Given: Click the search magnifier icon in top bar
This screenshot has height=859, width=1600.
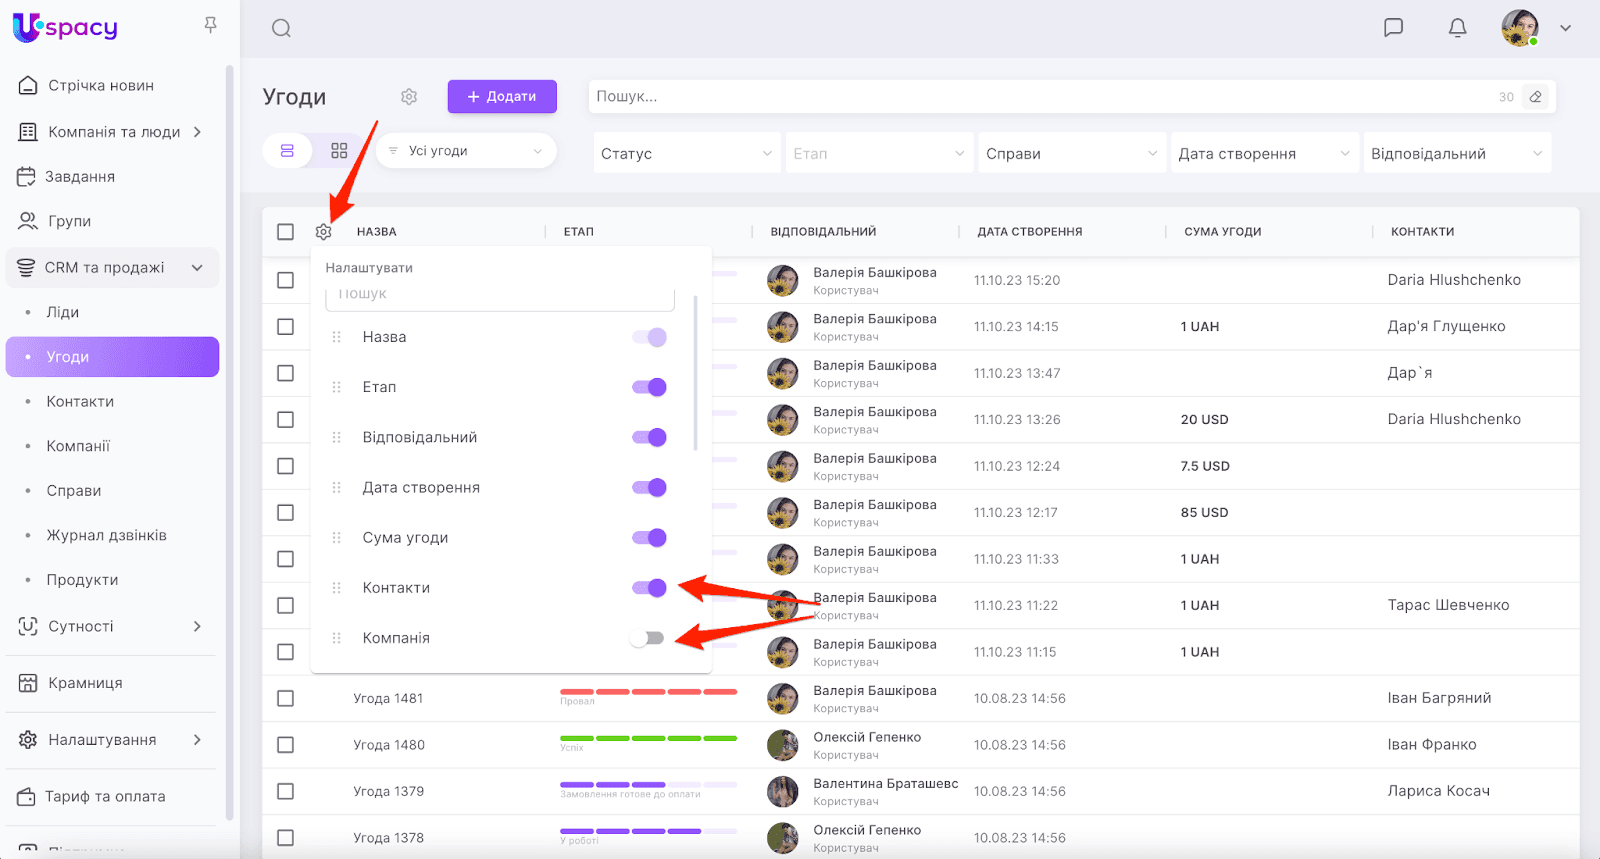Looking at the screenshot, I should pos(281,28).
